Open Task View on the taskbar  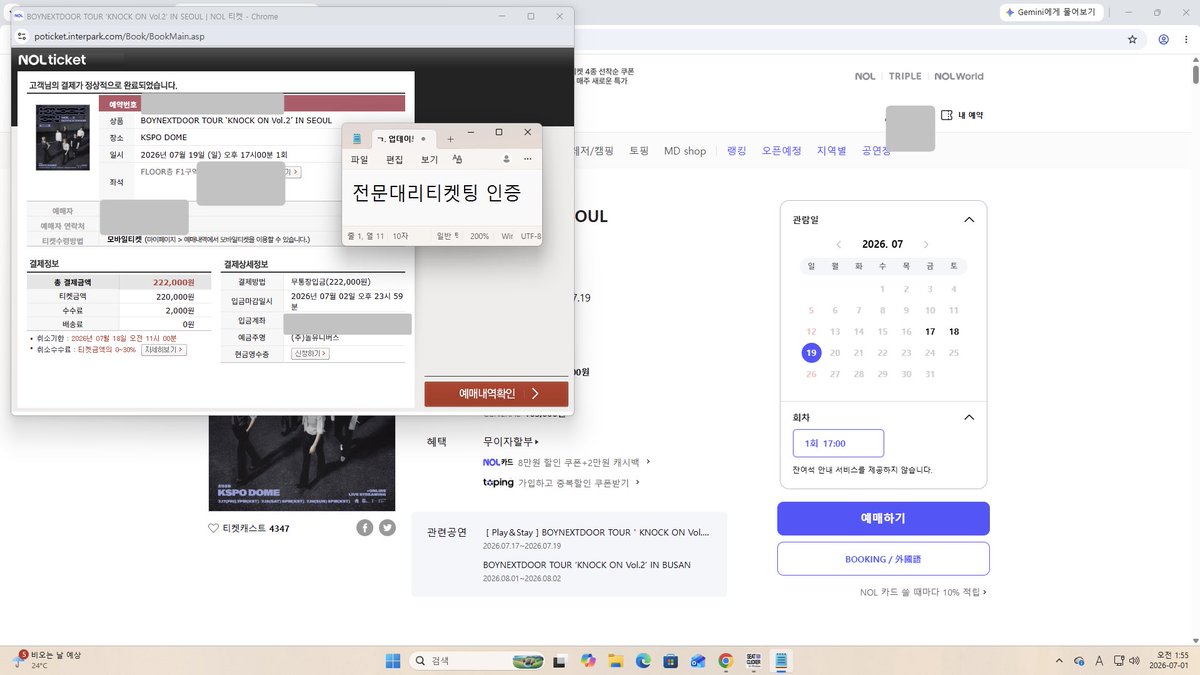561,661
